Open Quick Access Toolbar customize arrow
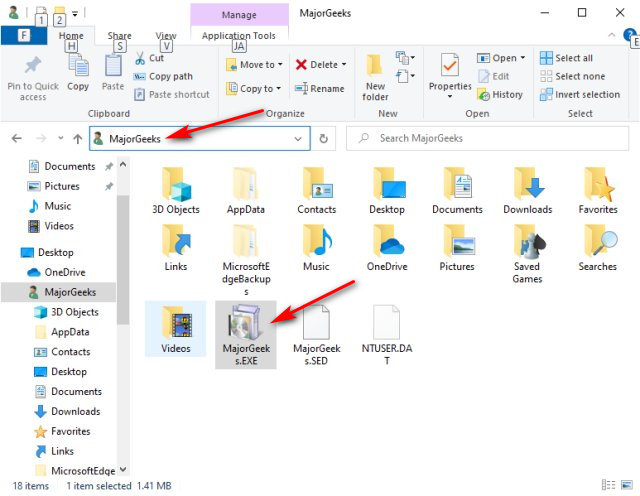The image size is (640, 496). click(x=75, y=14)
